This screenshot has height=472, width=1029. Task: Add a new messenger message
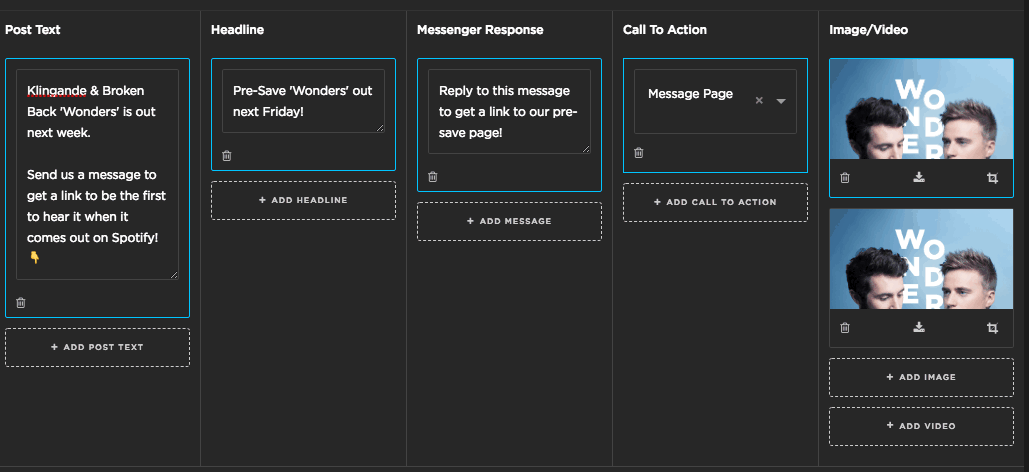click(509, 221)
